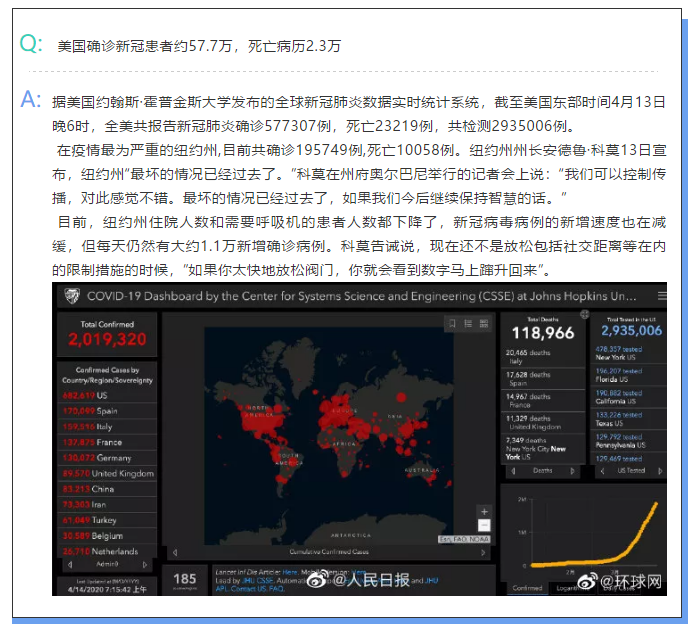Expand the Total Deaths panel icon
Screen dimensions: 700x629
click(584, 314)
